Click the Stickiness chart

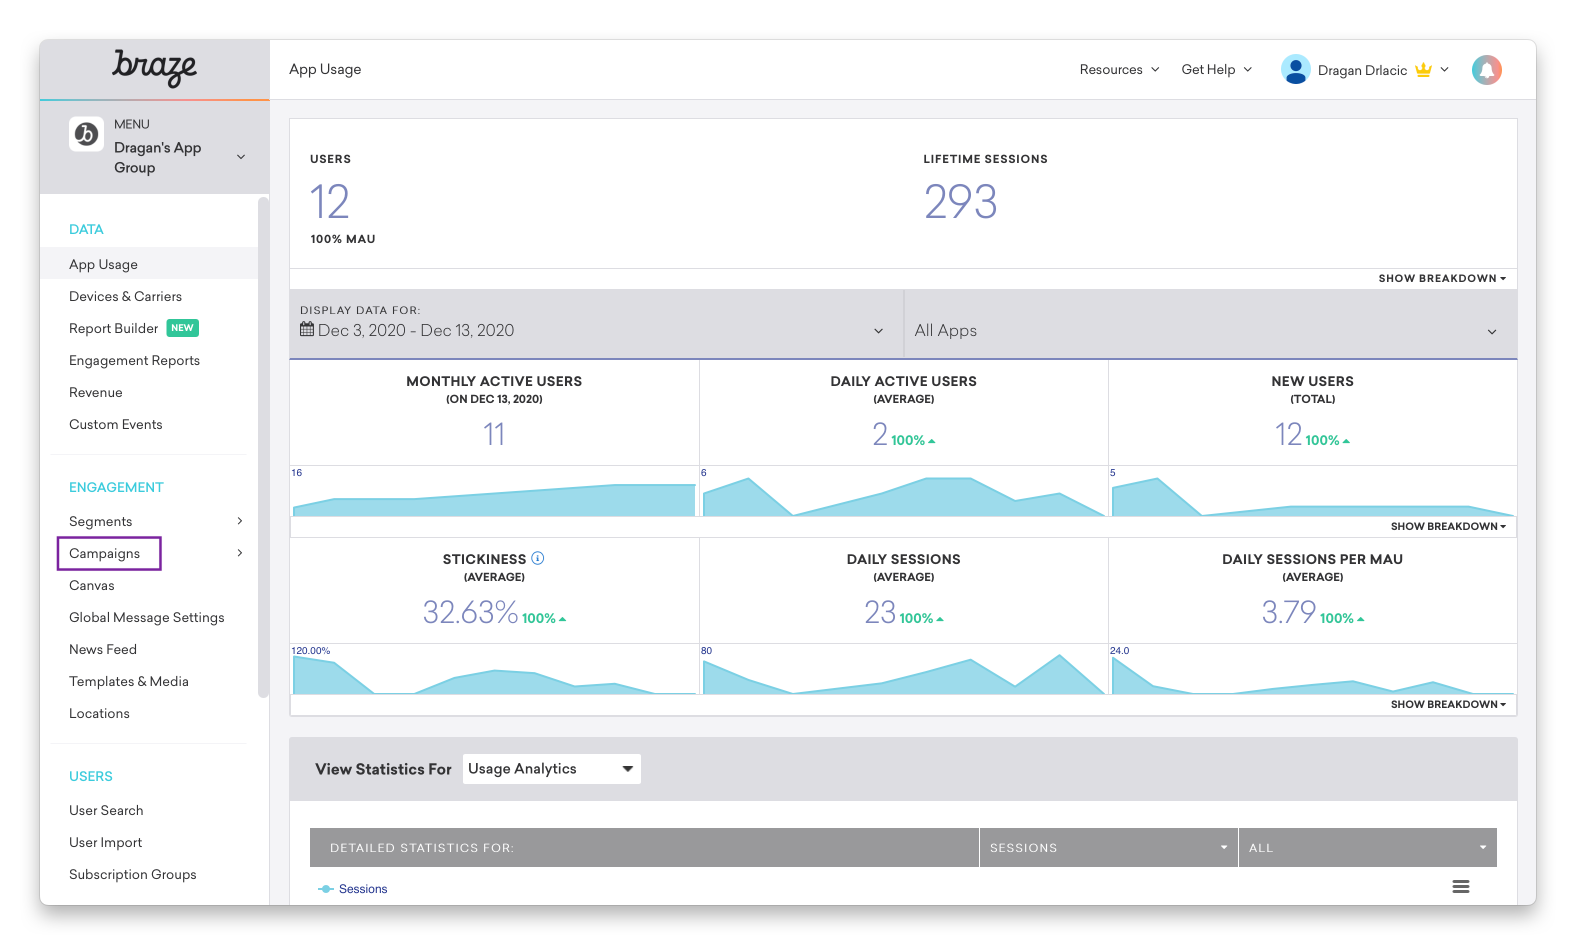tap(494, 669)
